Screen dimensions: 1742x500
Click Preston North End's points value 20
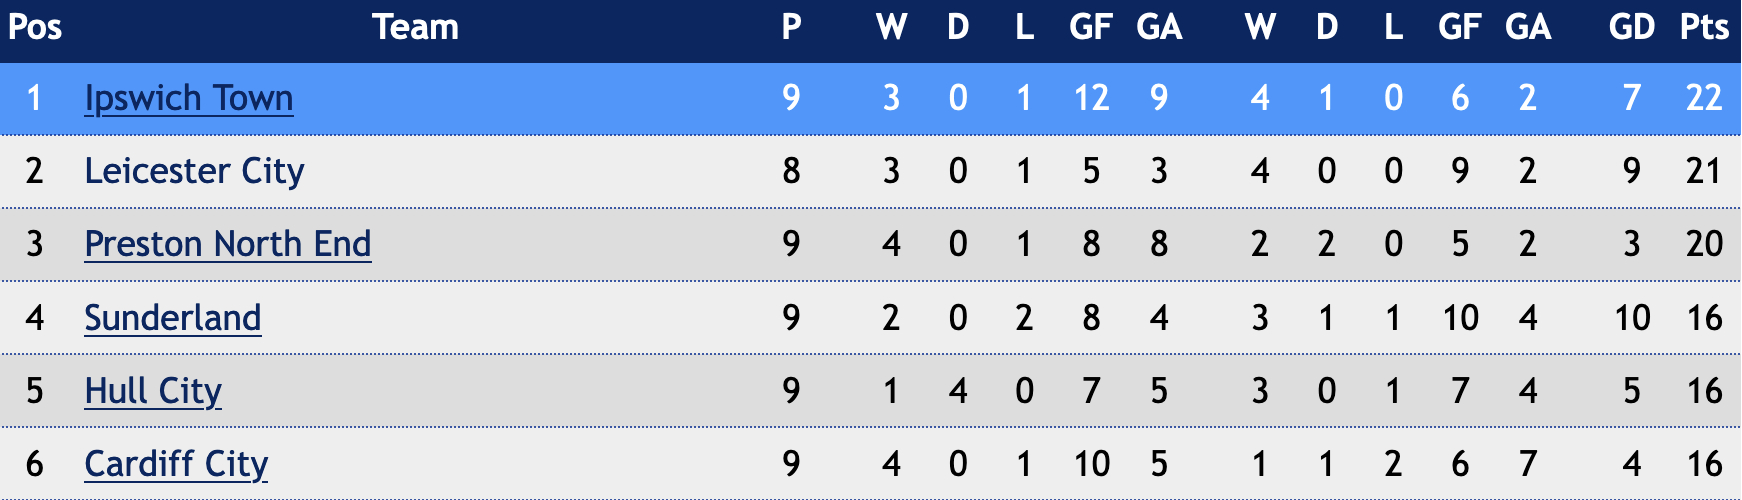tap(1704, 244)
